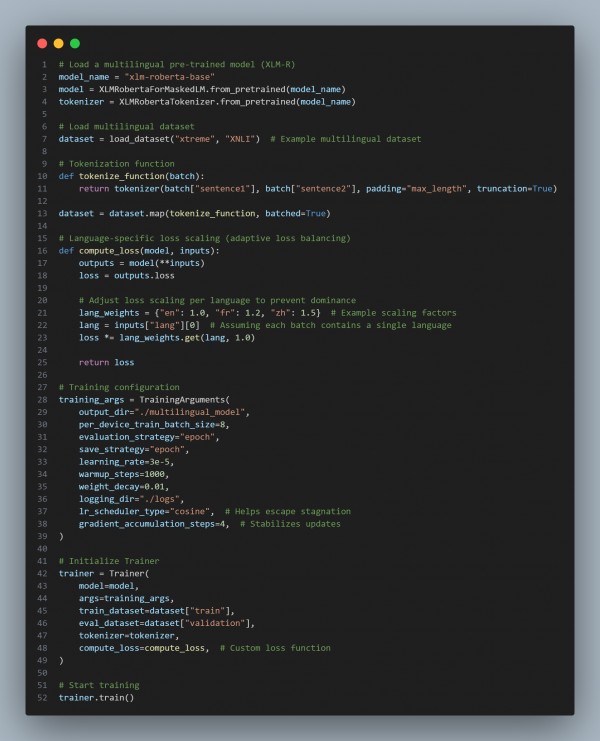The height and width of the screenshot is (741, 600).
Task: Click the comment mentioning pre-trained model (XLM-R)
Action: (177, 64)
